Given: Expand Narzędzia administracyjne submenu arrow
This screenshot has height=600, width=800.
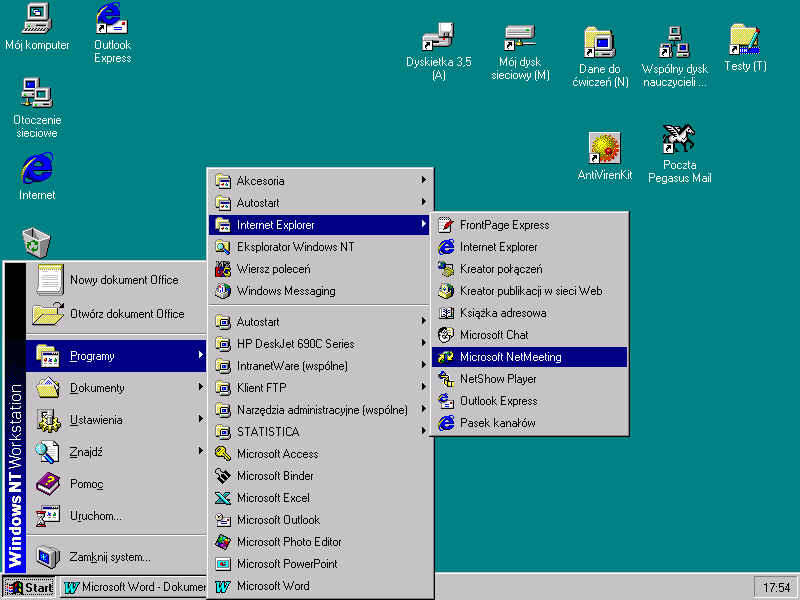Looking at the screenshot, I should point(423,409).
